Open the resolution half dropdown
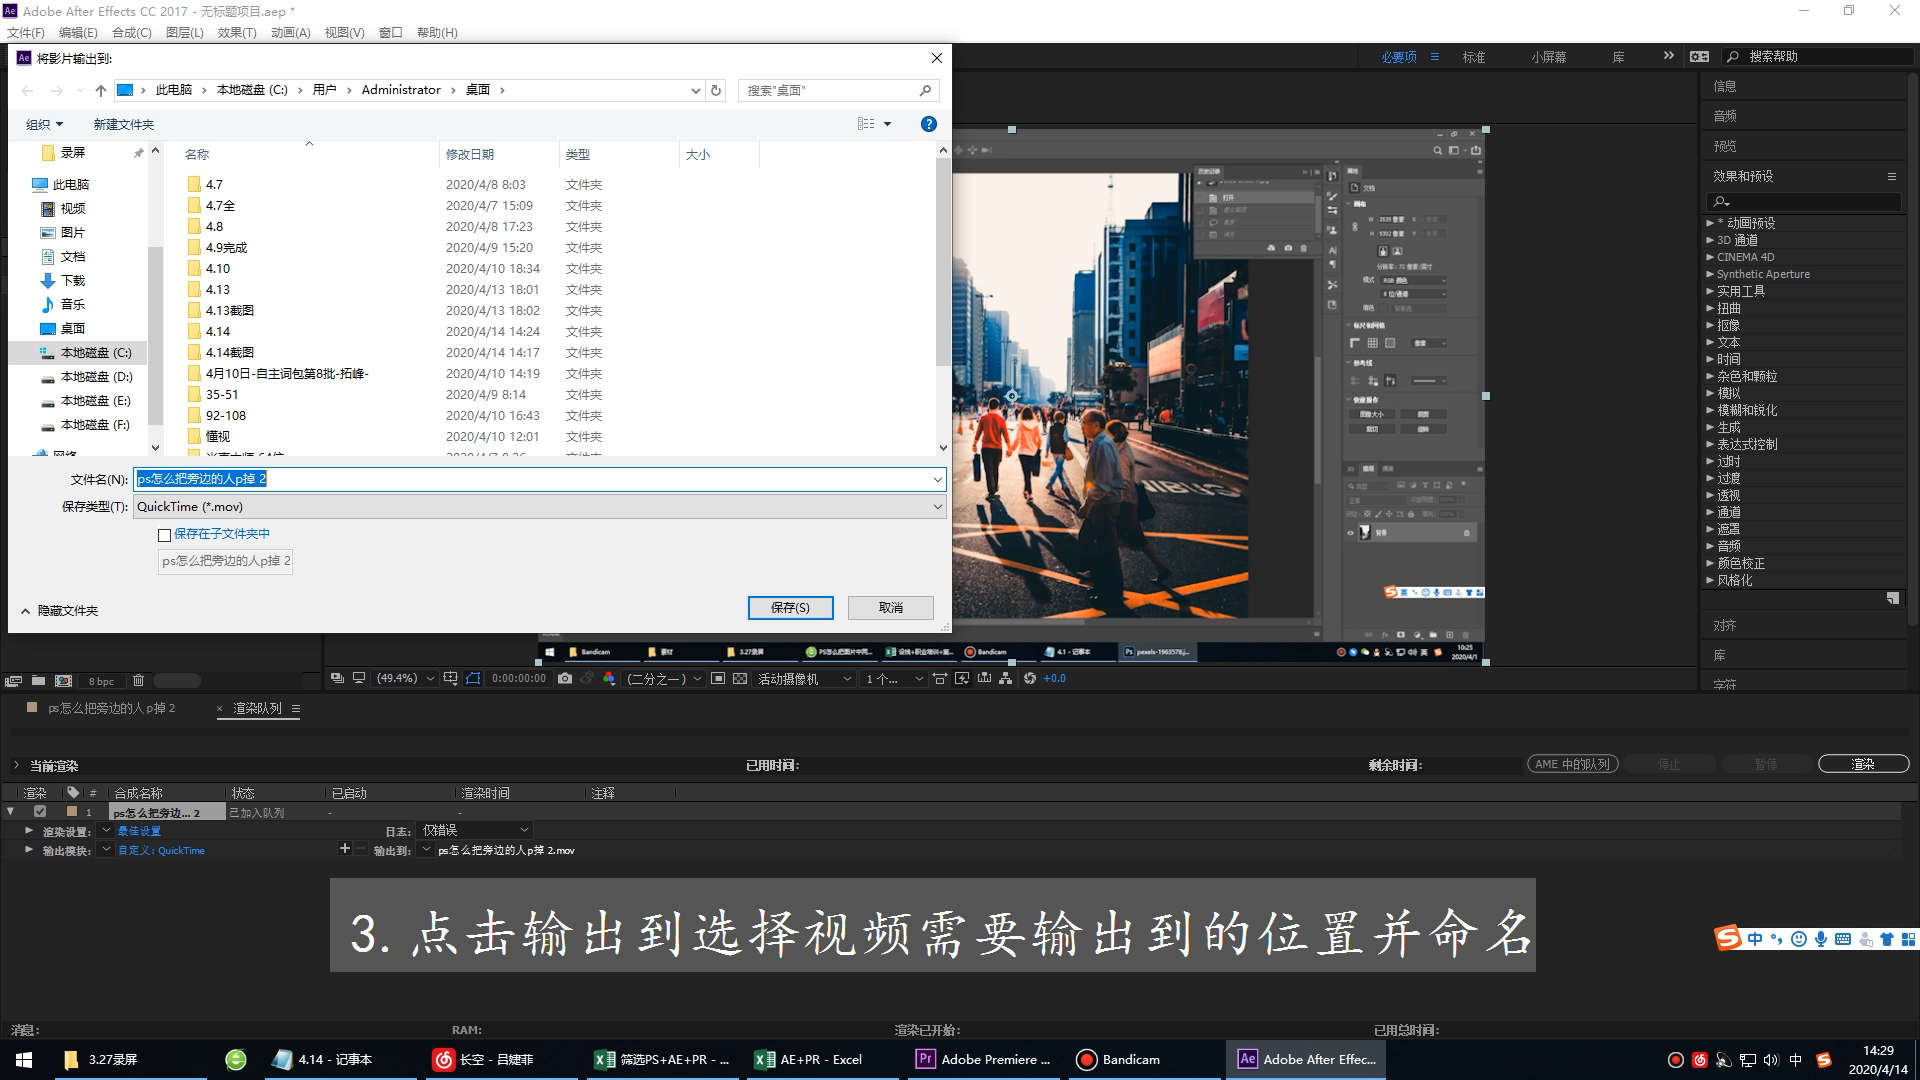 click(x=664, y=678)
